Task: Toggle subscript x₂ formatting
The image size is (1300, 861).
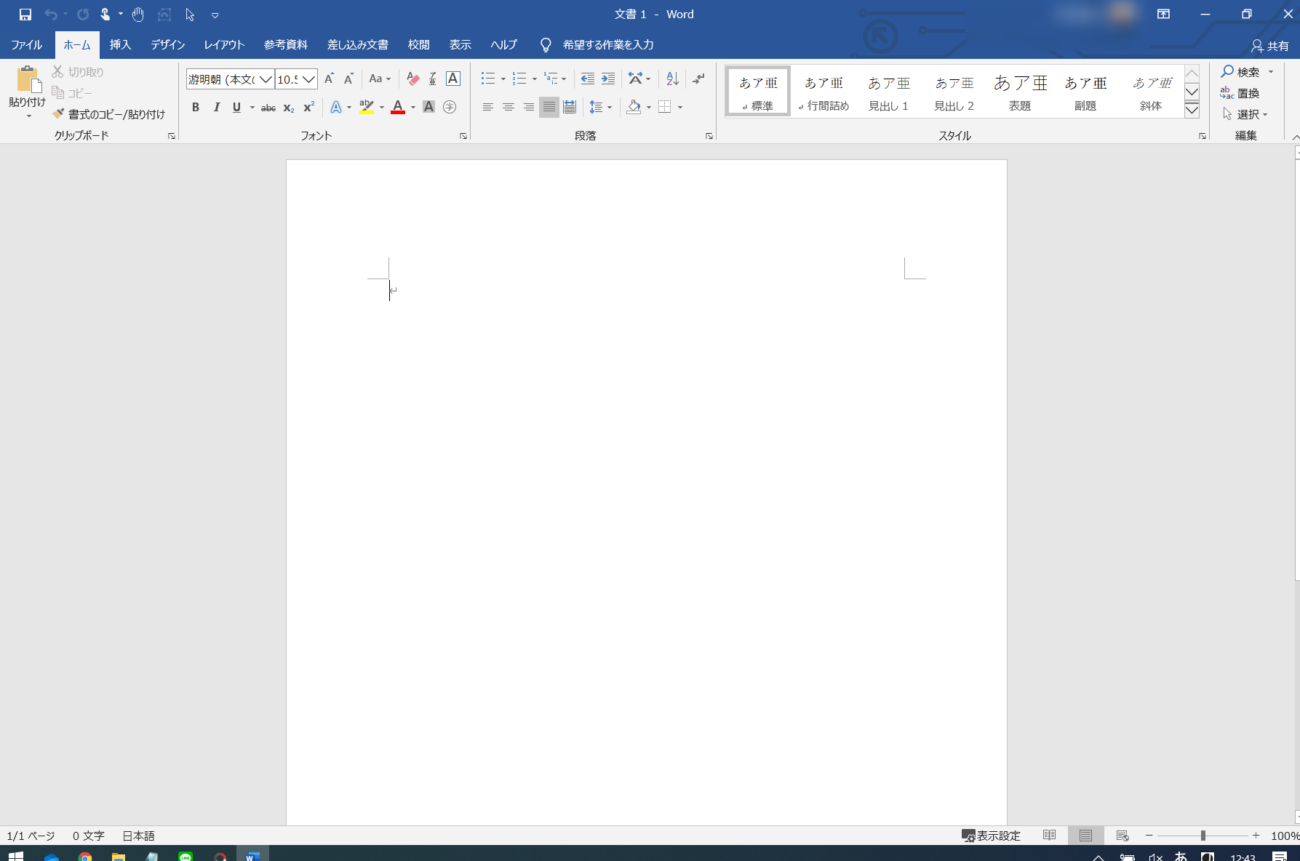Action: 288,107
